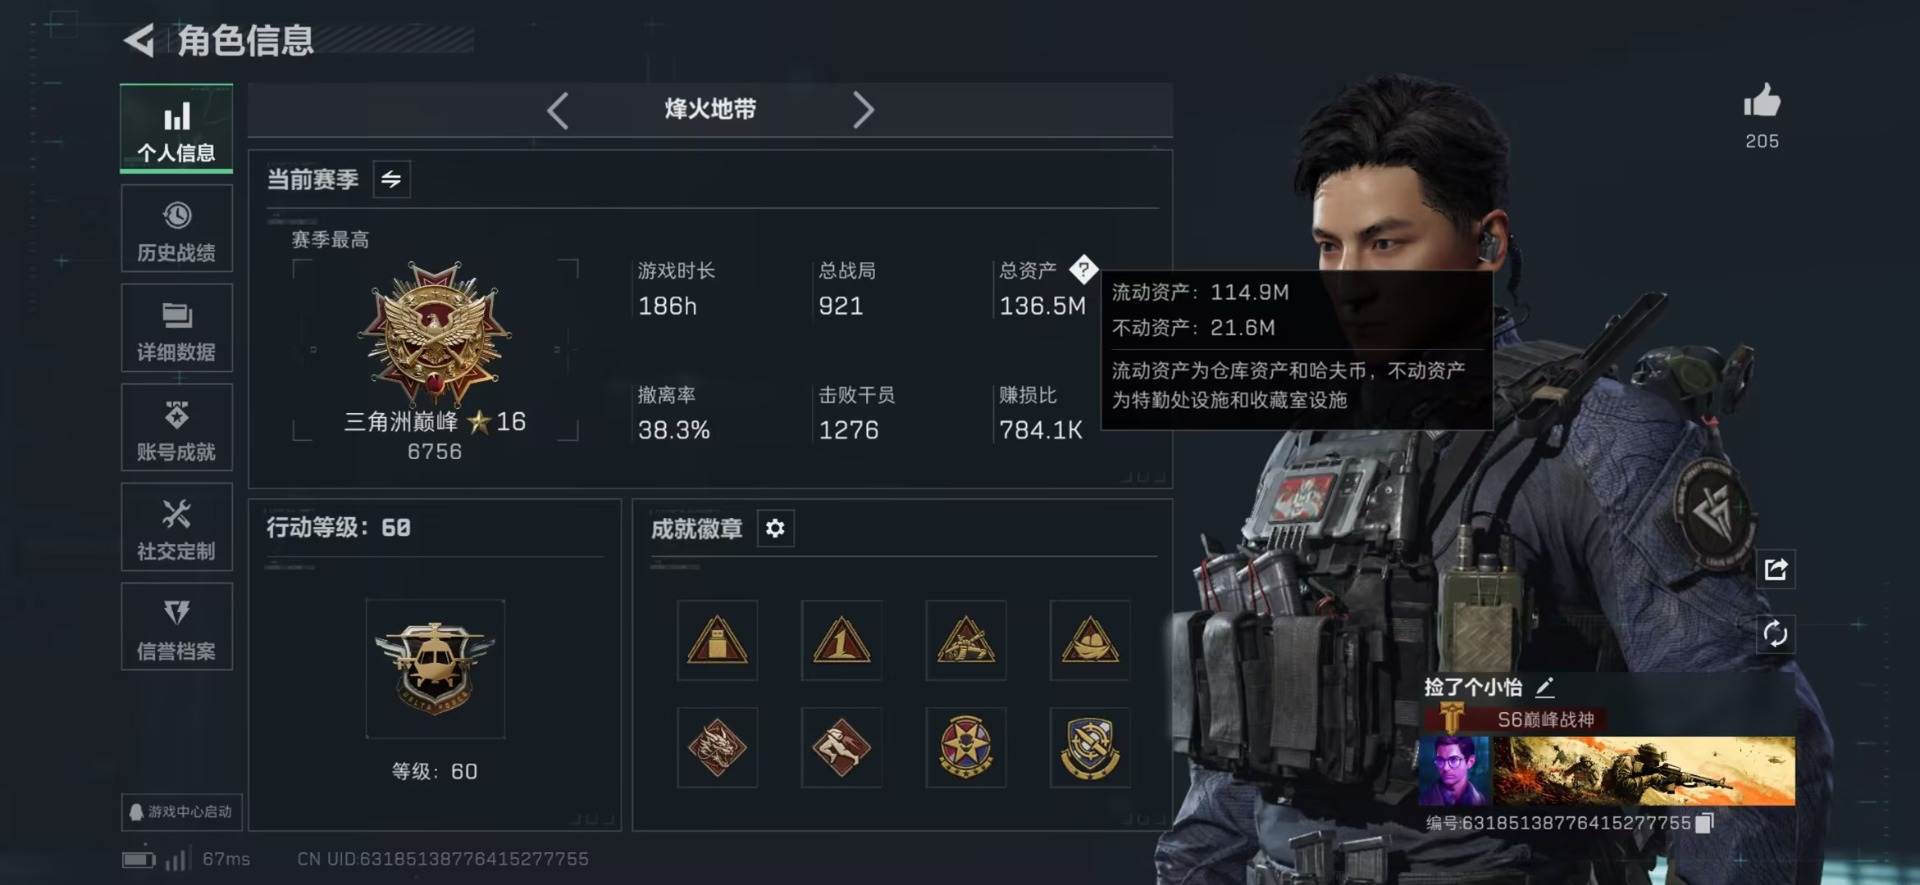Image resolution: width=1920 pixels, height=885 pixels.
Task: Open 成就徽章 badge settings gear
Action: pyautogui.click(x=775, y=528)
